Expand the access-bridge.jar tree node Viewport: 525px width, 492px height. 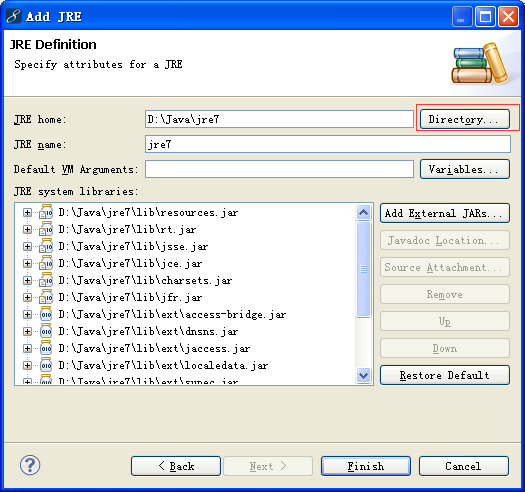click(x=27, y=314)
